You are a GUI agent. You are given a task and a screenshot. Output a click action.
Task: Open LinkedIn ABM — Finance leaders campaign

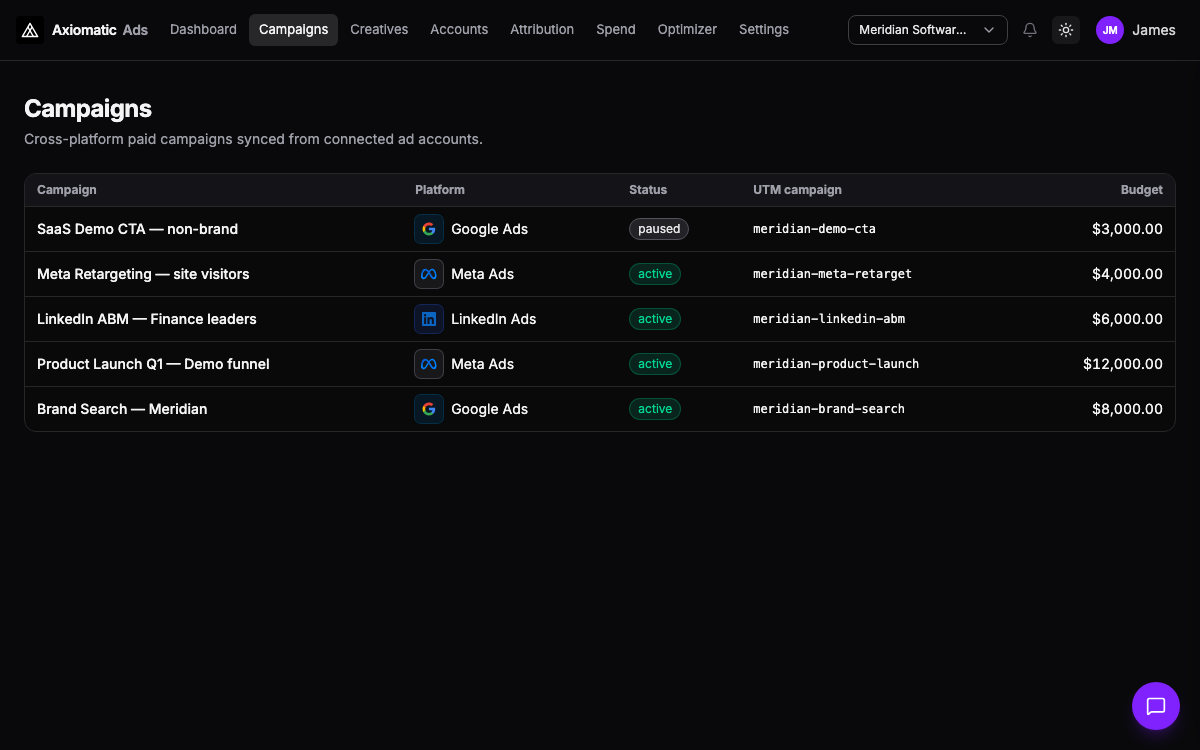tap(147, 319)
